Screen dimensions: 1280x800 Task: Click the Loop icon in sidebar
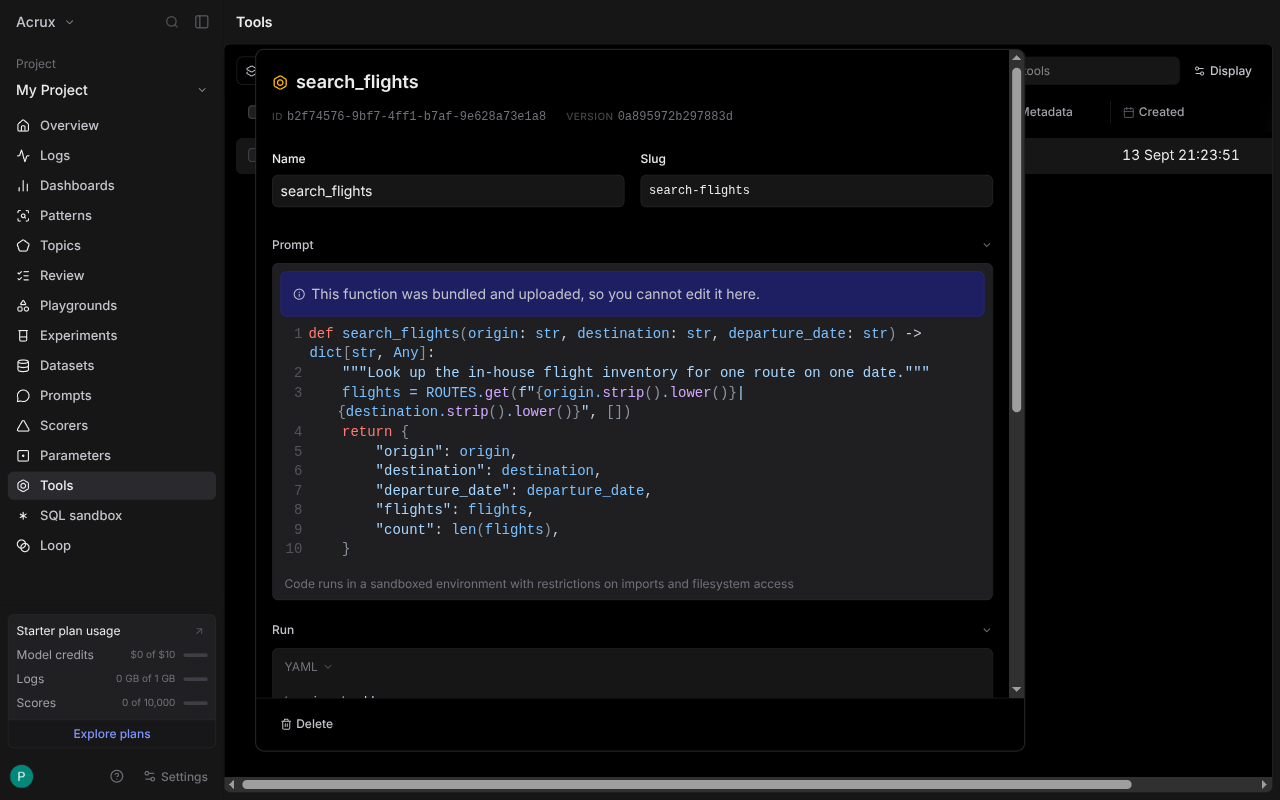[23, 546]
